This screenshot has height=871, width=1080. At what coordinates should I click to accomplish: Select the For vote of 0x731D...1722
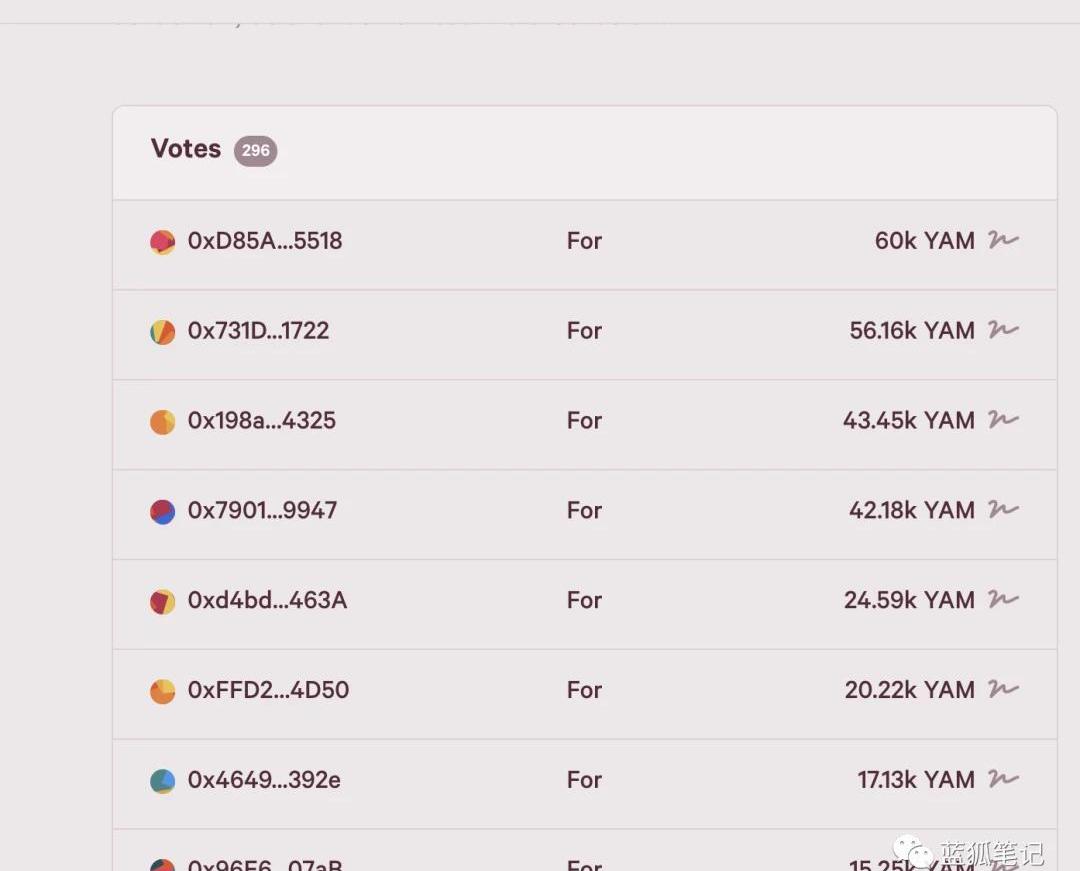pos(584,330)
